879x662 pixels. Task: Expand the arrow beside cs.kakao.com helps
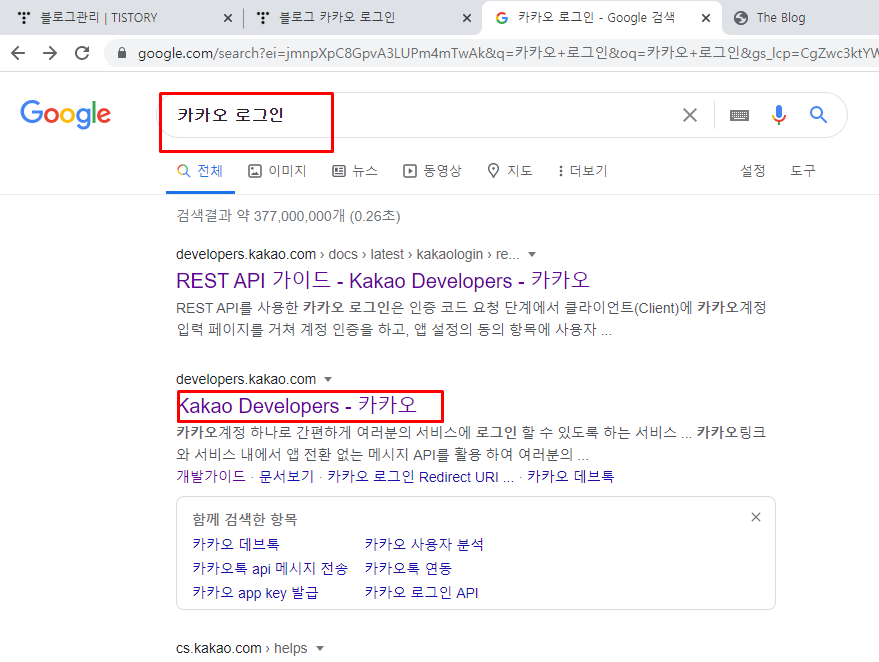pos(320,649)
